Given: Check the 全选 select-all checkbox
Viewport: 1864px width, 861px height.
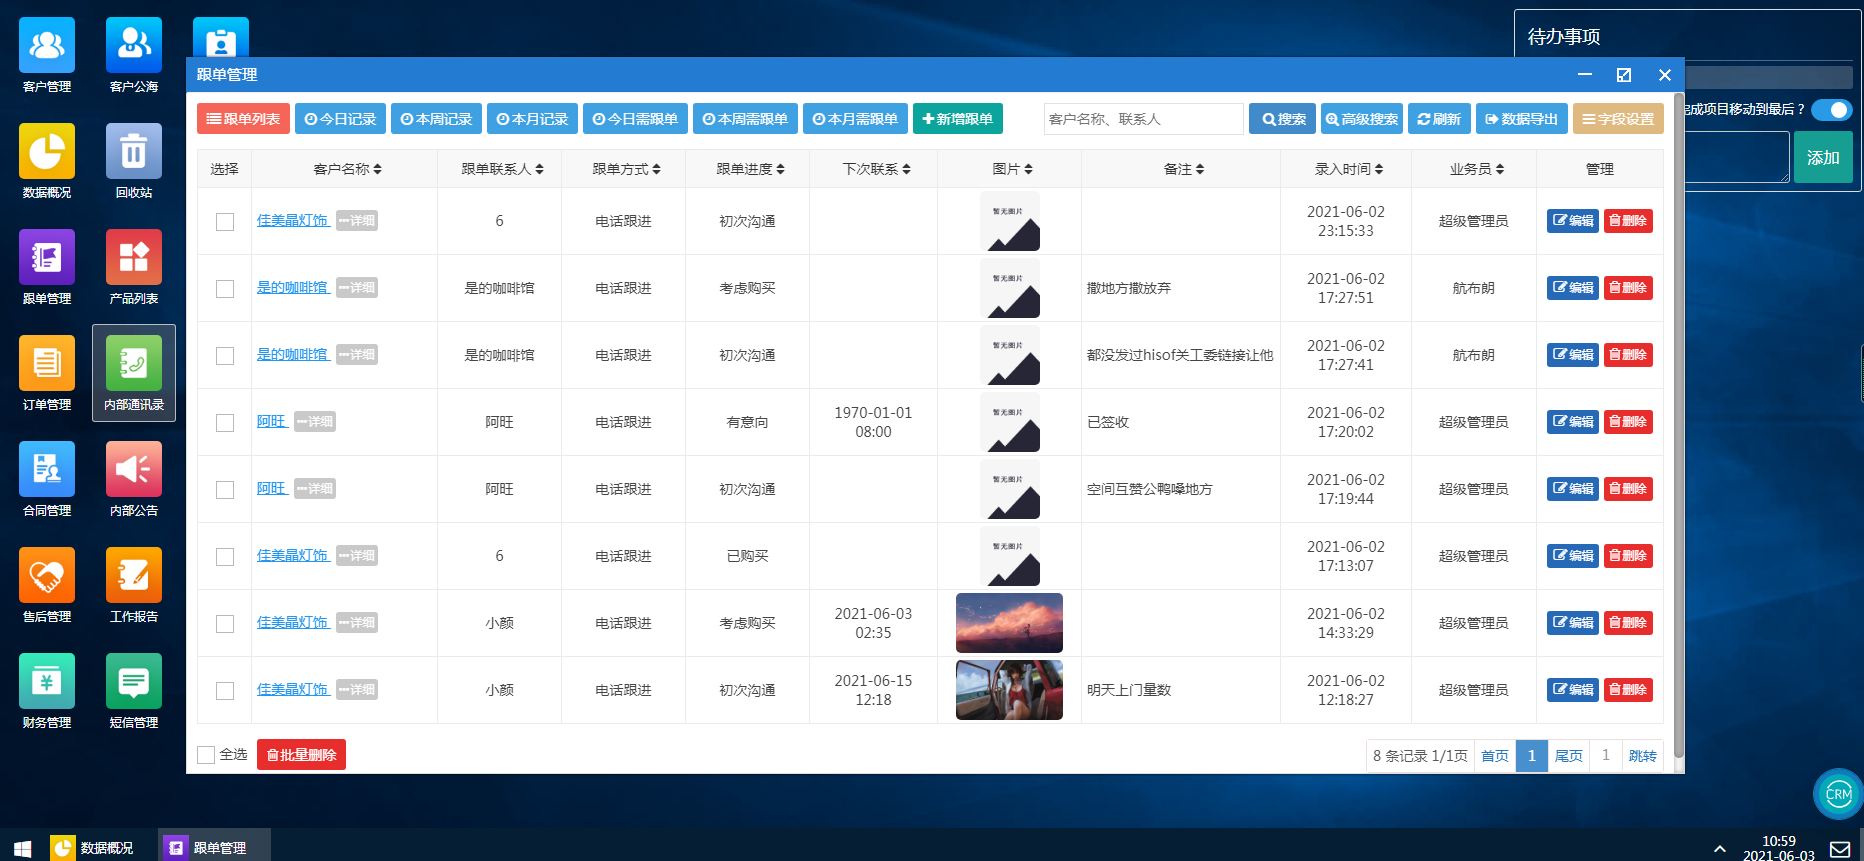Looking at the screenshot, I should pos(207,755).
